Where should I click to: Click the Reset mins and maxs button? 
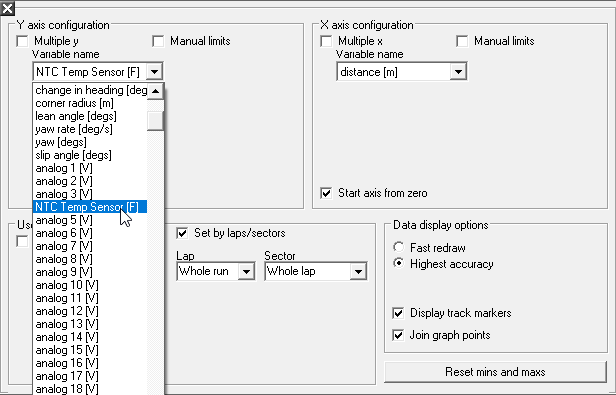[x=495, y=372]
